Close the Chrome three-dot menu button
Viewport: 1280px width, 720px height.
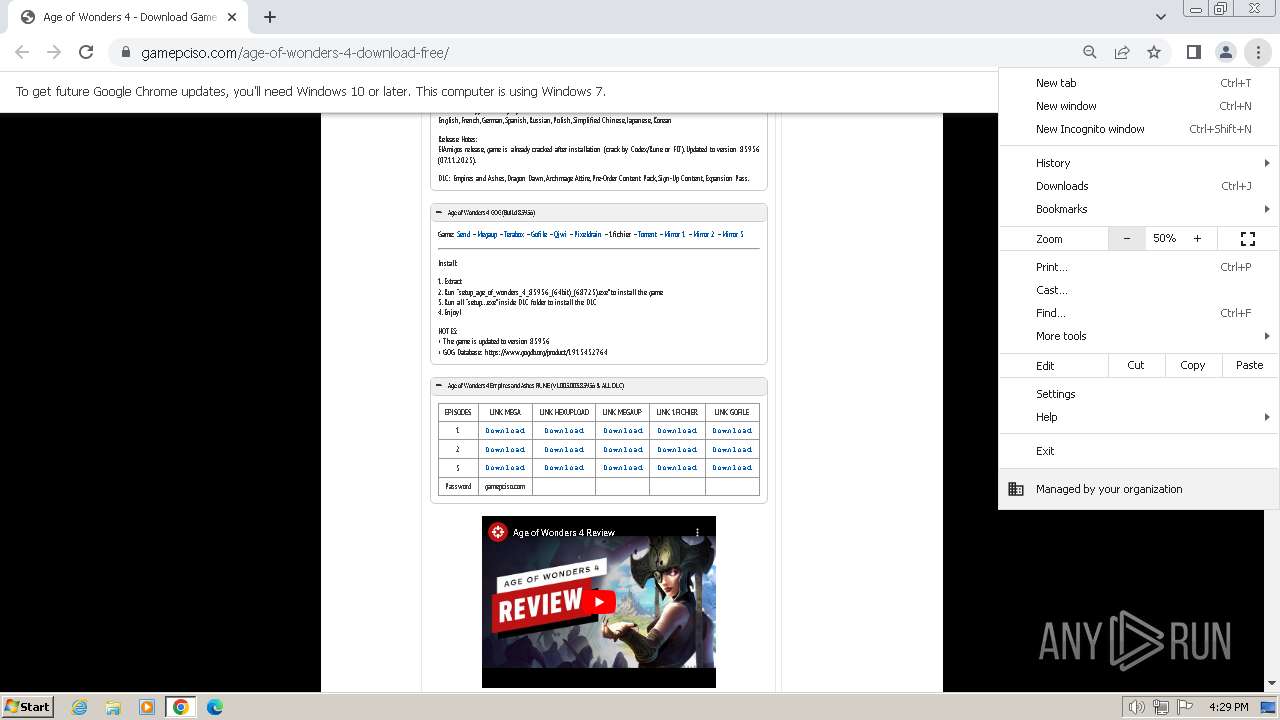pyautogui.click(x=1258, y=52)
